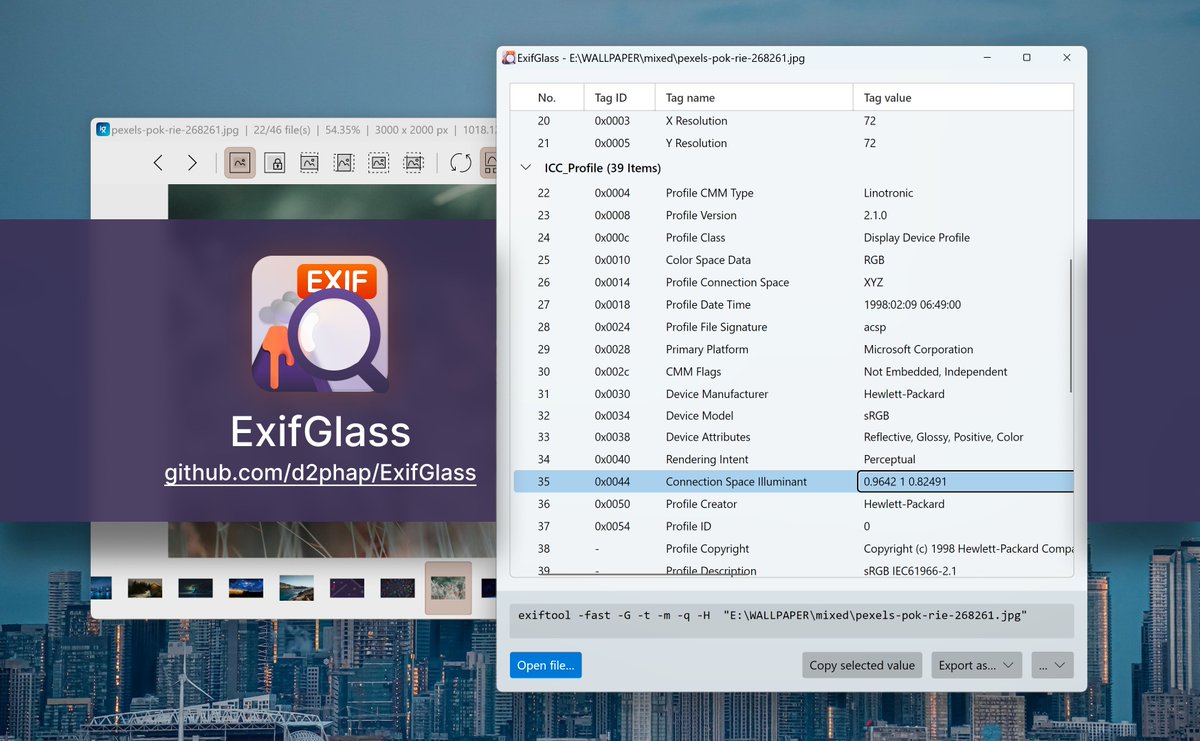Open github.com/d2phap/ExifGlass link
The height and width of the screenshot is (741, 1200).
point(320,473)
